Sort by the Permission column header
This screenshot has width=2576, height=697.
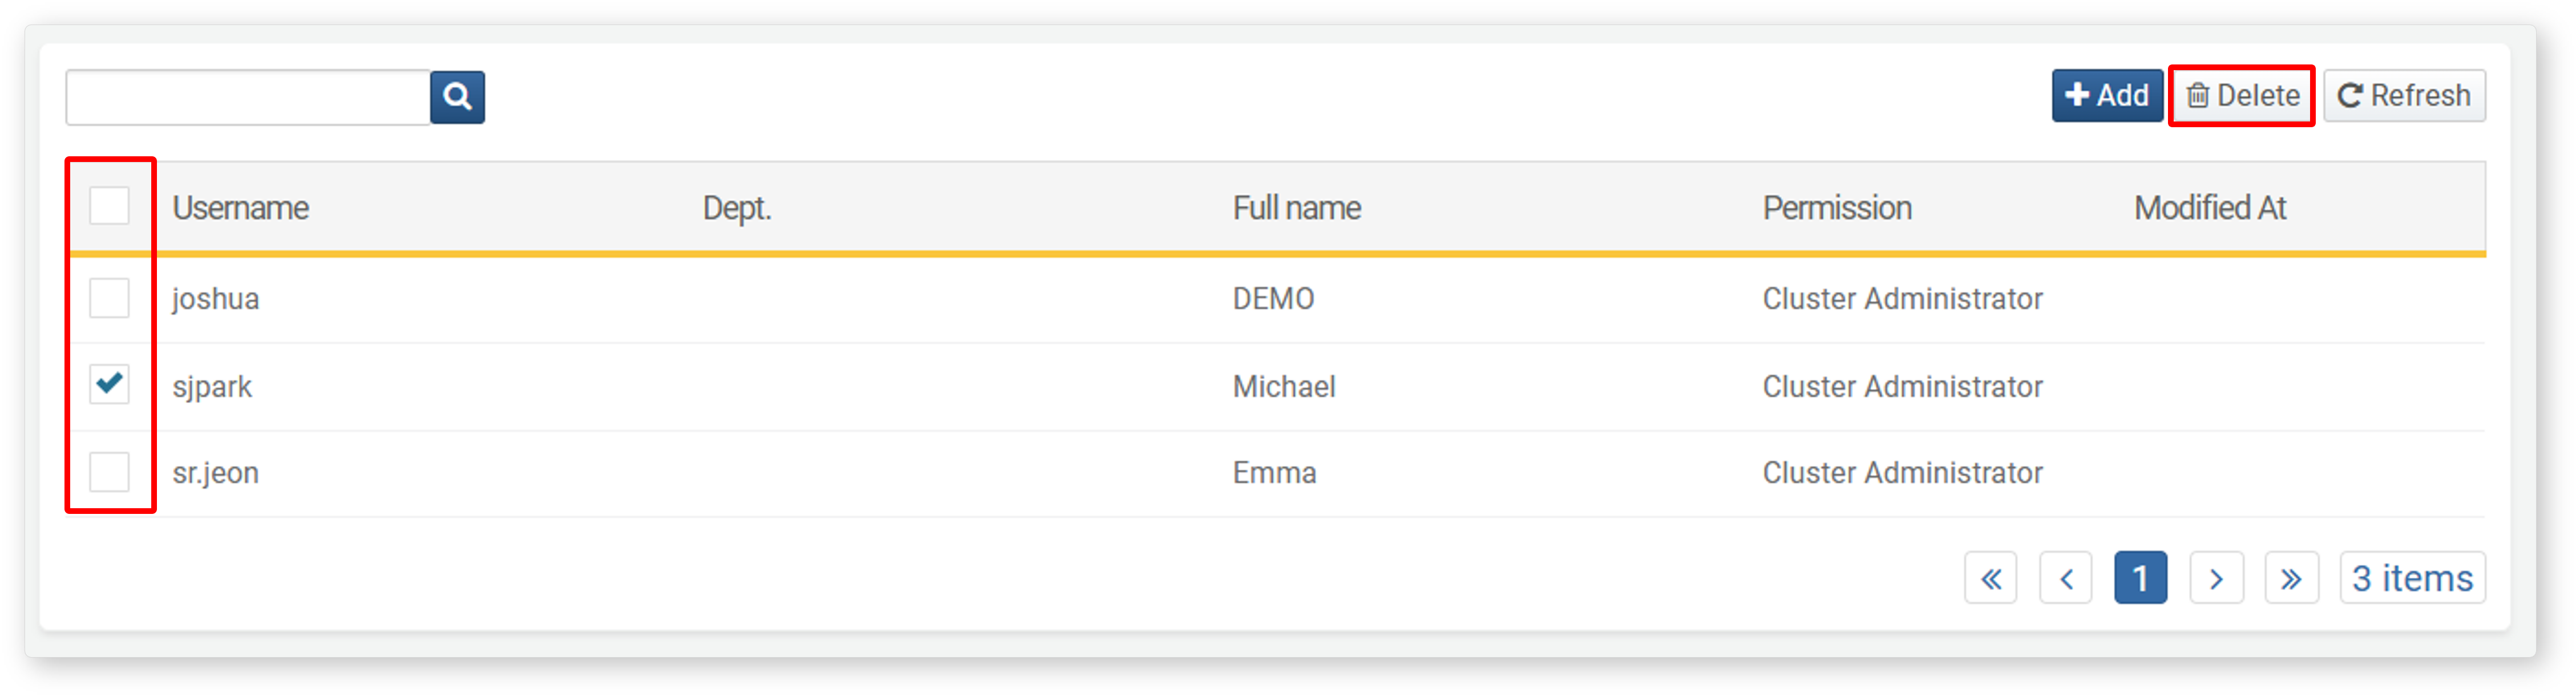[x=1837, y=208]
